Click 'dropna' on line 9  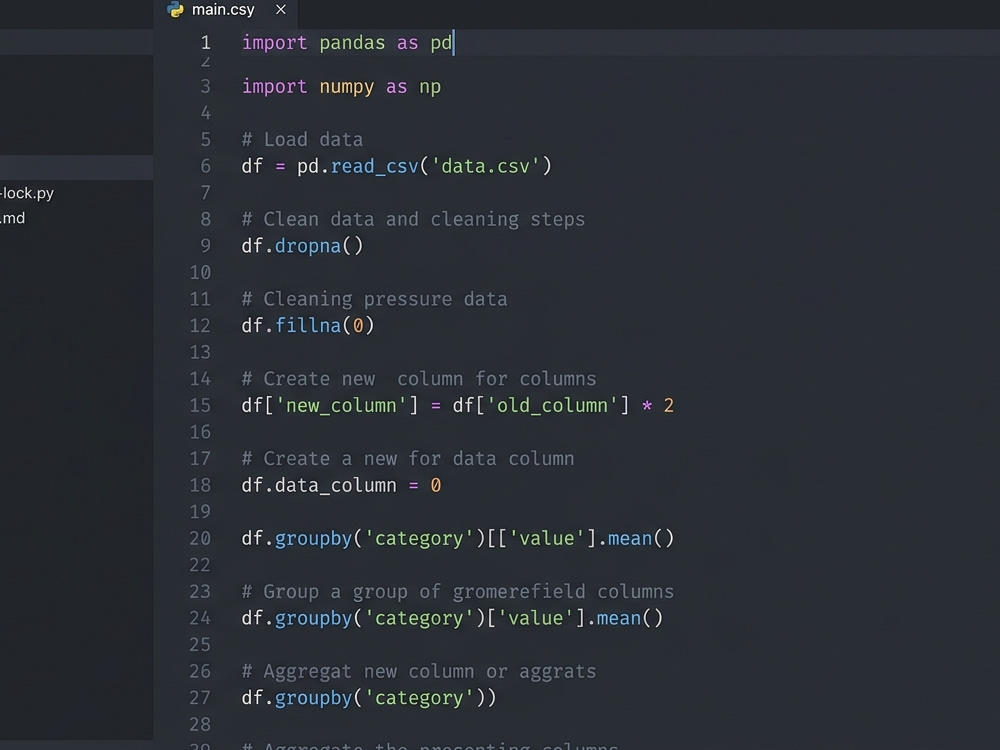(308, 246)
